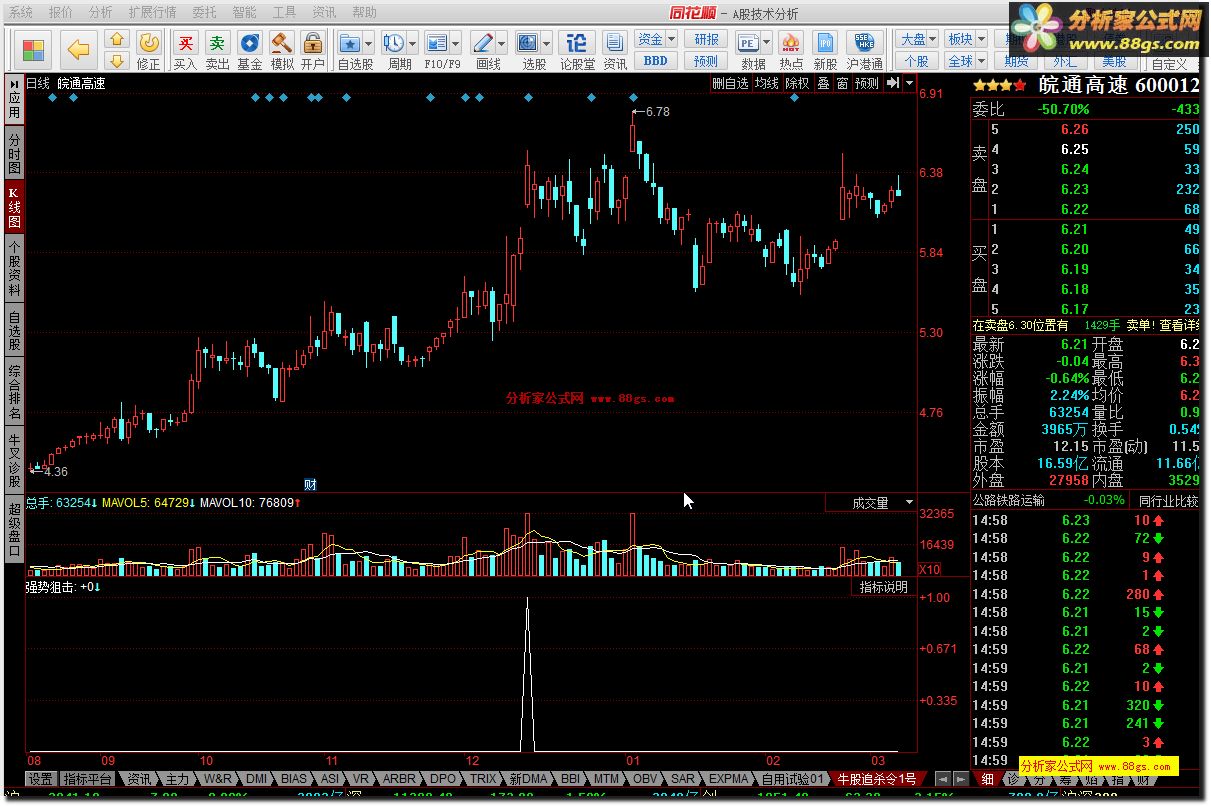This screenshot has height=806, width=1211.
Task: Open the 论股堂 forum icon
Action: pos(576,43)
